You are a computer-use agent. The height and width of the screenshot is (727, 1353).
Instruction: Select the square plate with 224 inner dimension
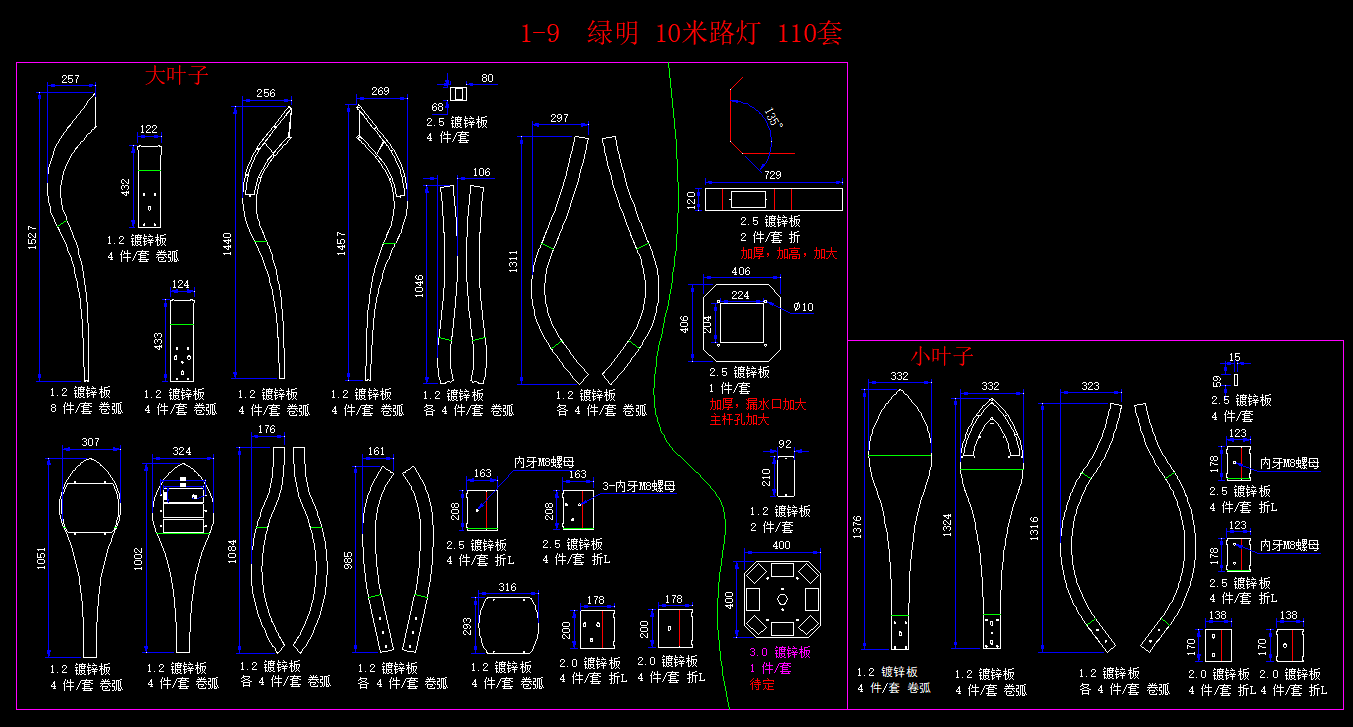click(741, 323)
